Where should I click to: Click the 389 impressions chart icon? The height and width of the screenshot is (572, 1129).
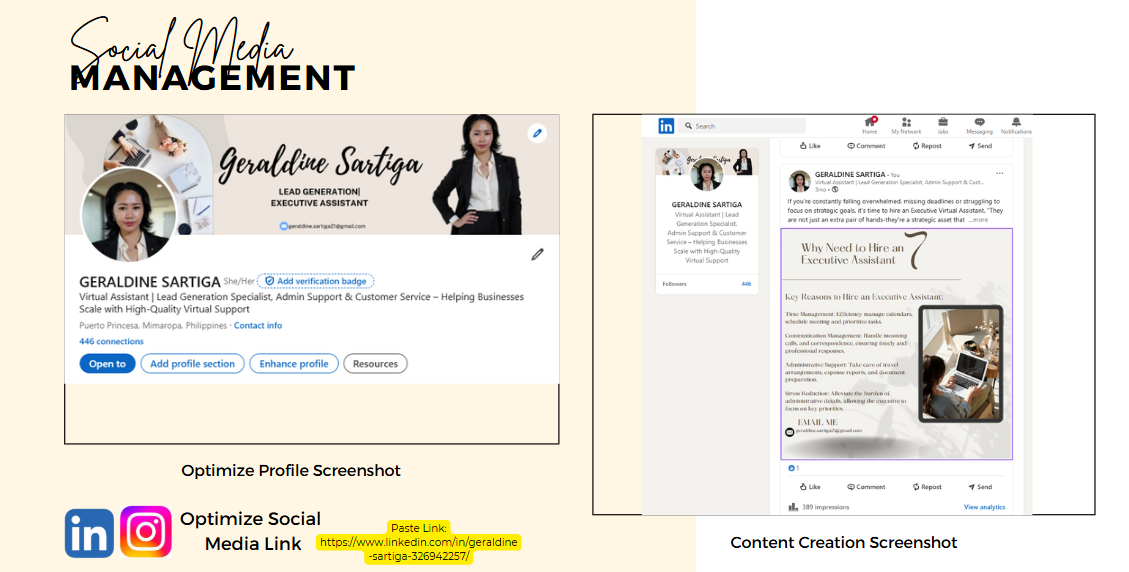pyautogui.click(x=793, y=507)
